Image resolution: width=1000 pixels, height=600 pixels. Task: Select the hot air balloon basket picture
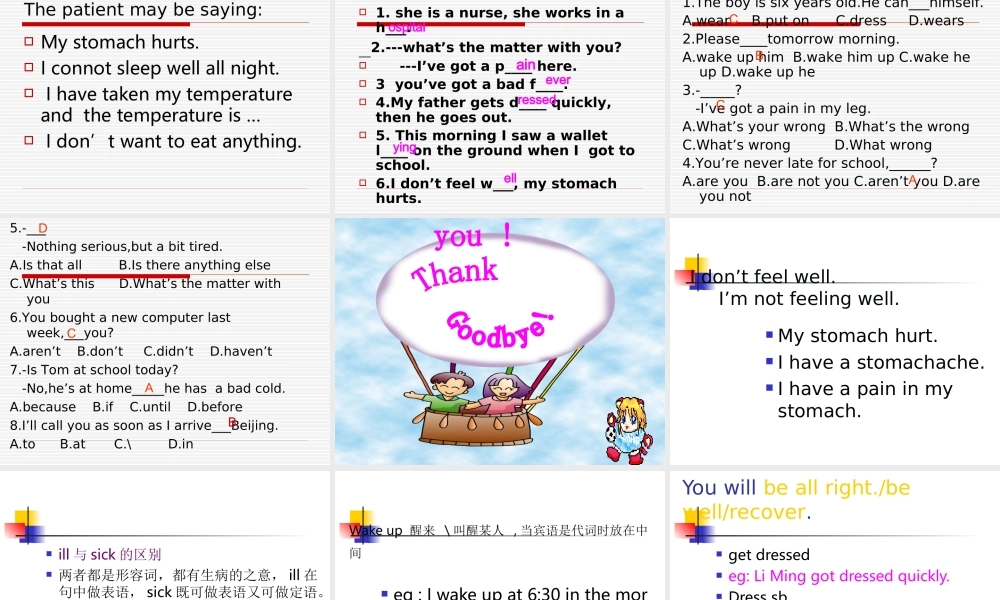pyautogui.click(x=476, y=409)
